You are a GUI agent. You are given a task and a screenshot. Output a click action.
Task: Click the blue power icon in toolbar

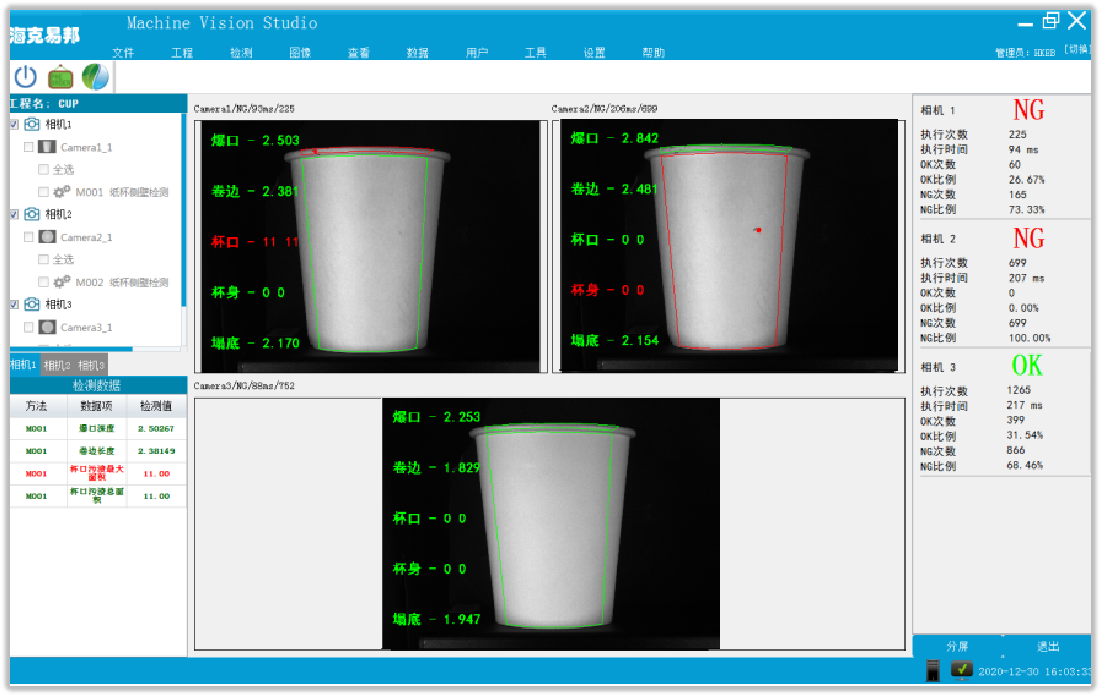(x=26, y=77)
